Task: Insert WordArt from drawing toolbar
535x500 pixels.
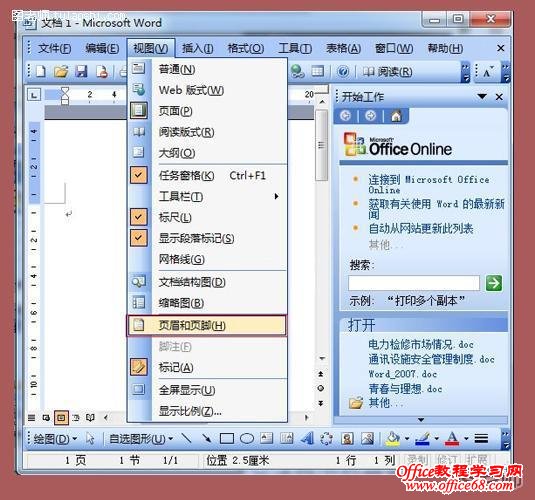Action: (307, 438)
